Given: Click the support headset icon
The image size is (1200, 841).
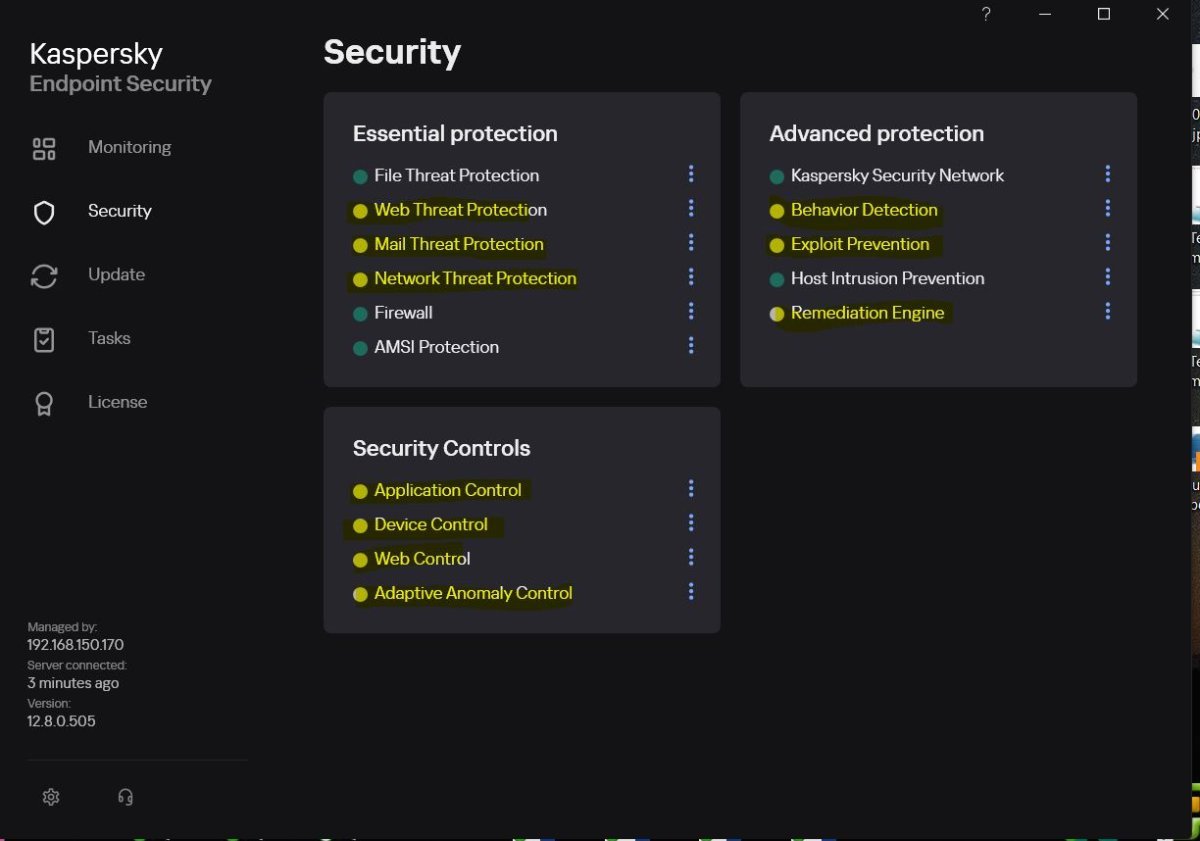Looking at the screenshot, I should 125,797.
